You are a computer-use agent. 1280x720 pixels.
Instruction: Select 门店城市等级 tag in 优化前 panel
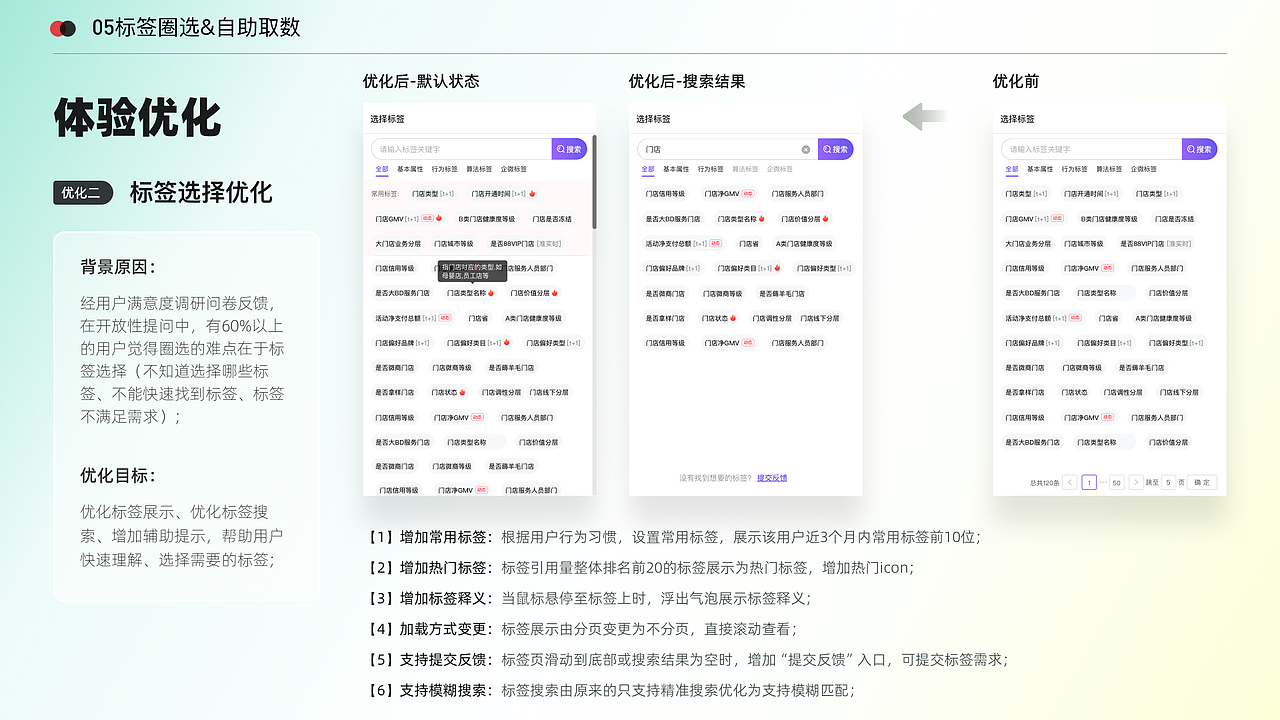1084,244
